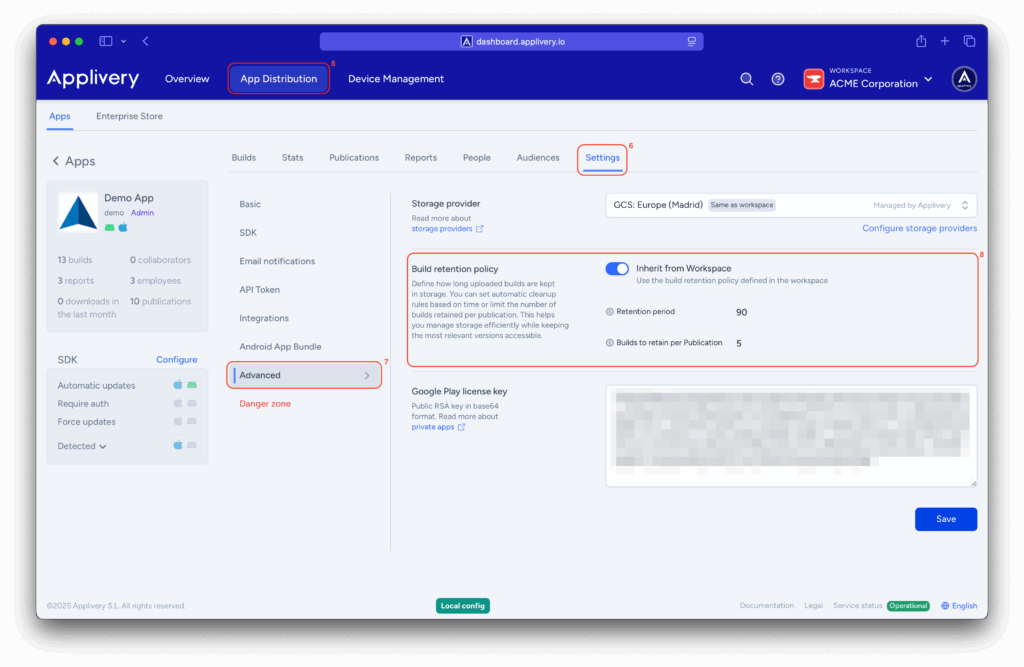
Task: Click the Applivery logo in the navigation bar
Action: point(92,78)
